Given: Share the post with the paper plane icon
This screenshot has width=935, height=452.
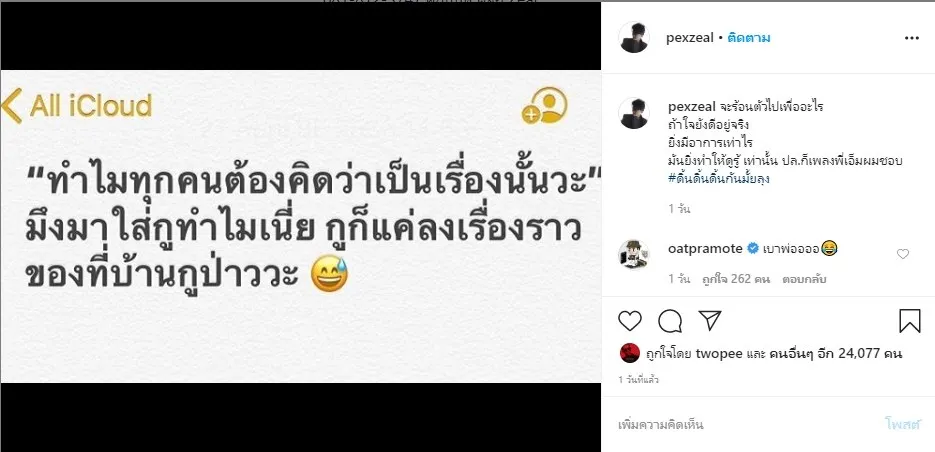Looking at the screenshot, I should 710,320.
